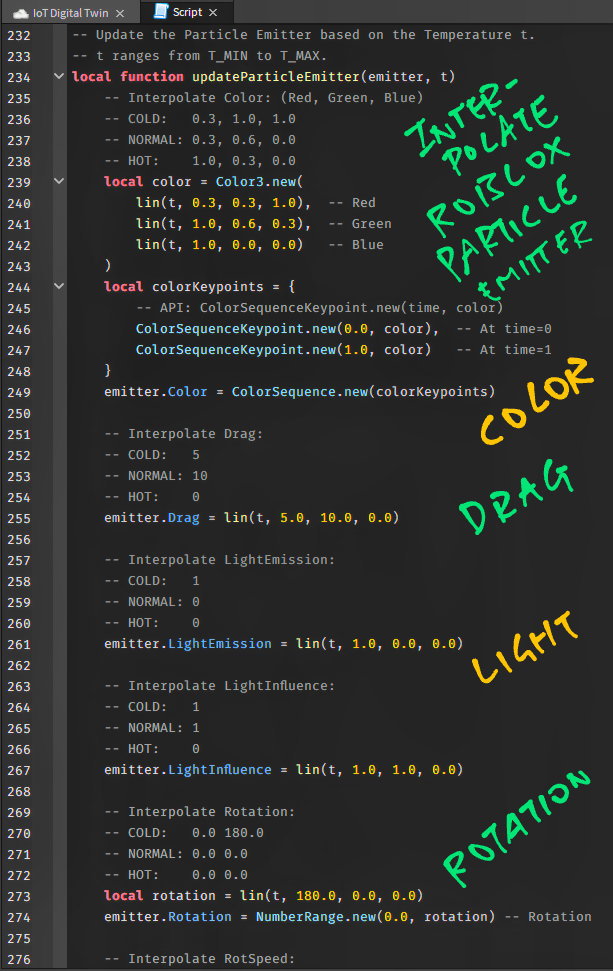
Task: Click the '-- t ranges from T_MIN to T_MAX.' comment
Action: (x=199, y=56)
